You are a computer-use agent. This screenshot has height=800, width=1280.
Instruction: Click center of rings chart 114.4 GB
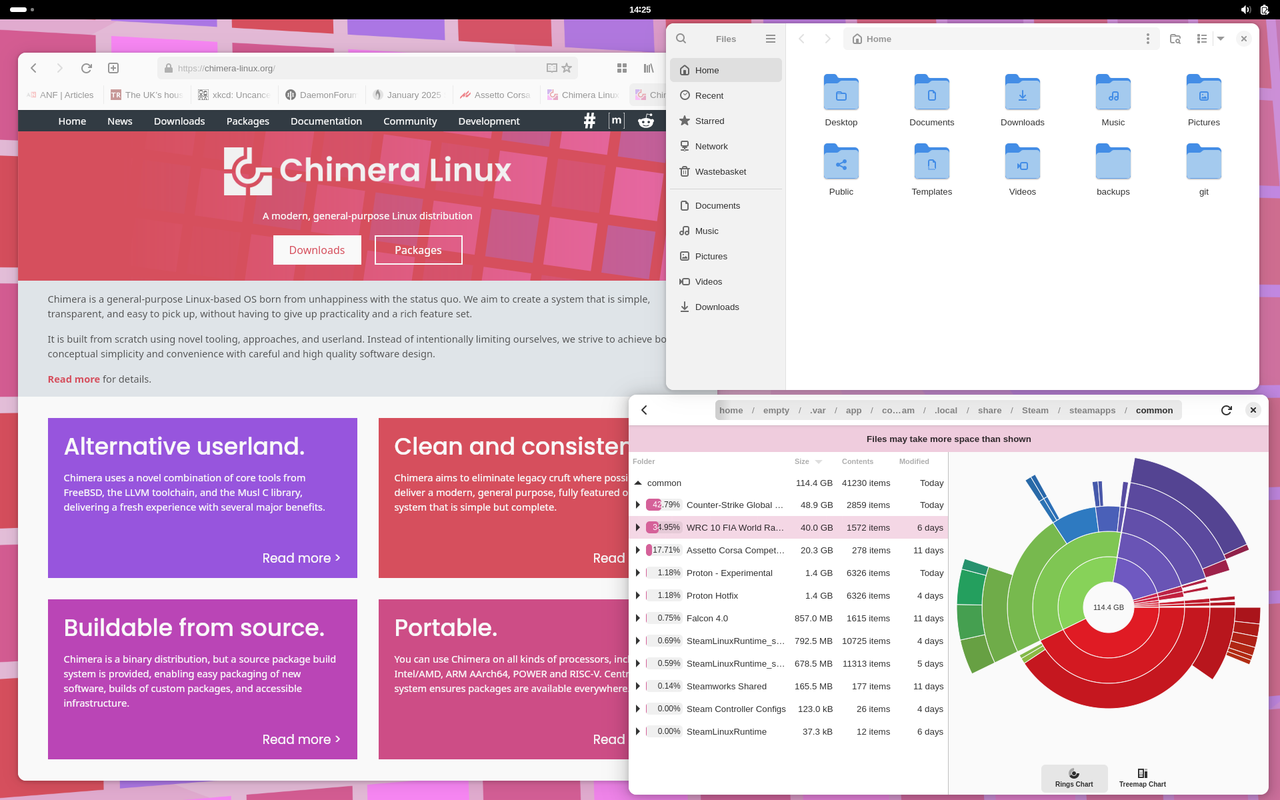coord(1108,607)
